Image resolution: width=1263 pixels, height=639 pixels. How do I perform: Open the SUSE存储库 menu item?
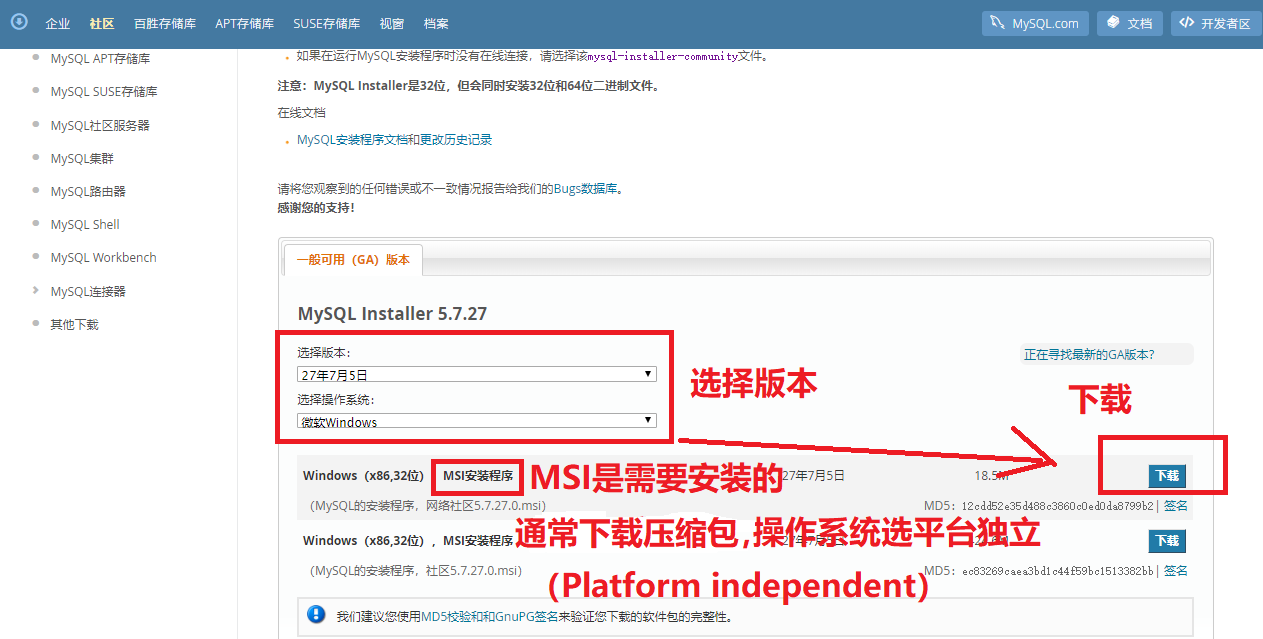point(327,23)
